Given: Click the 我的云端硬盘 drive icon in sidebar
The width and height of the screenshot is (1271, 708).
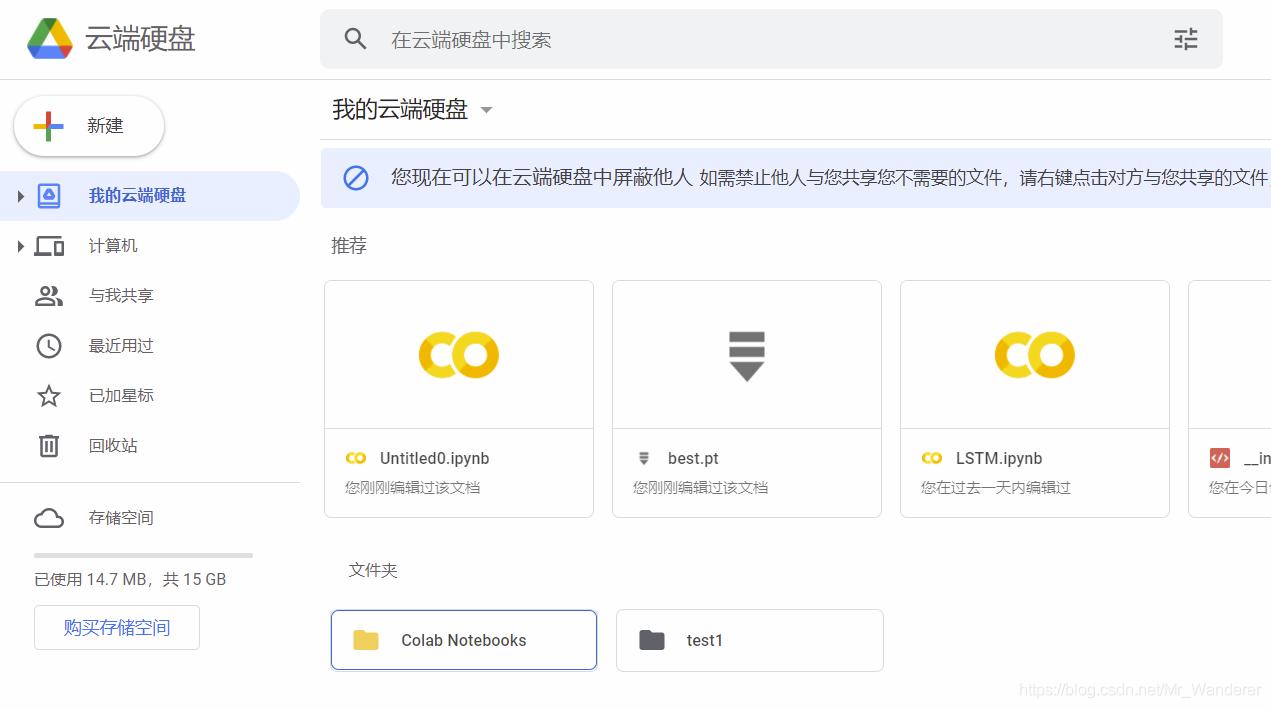Looking at the screenshot, I should tap(49, 196).
